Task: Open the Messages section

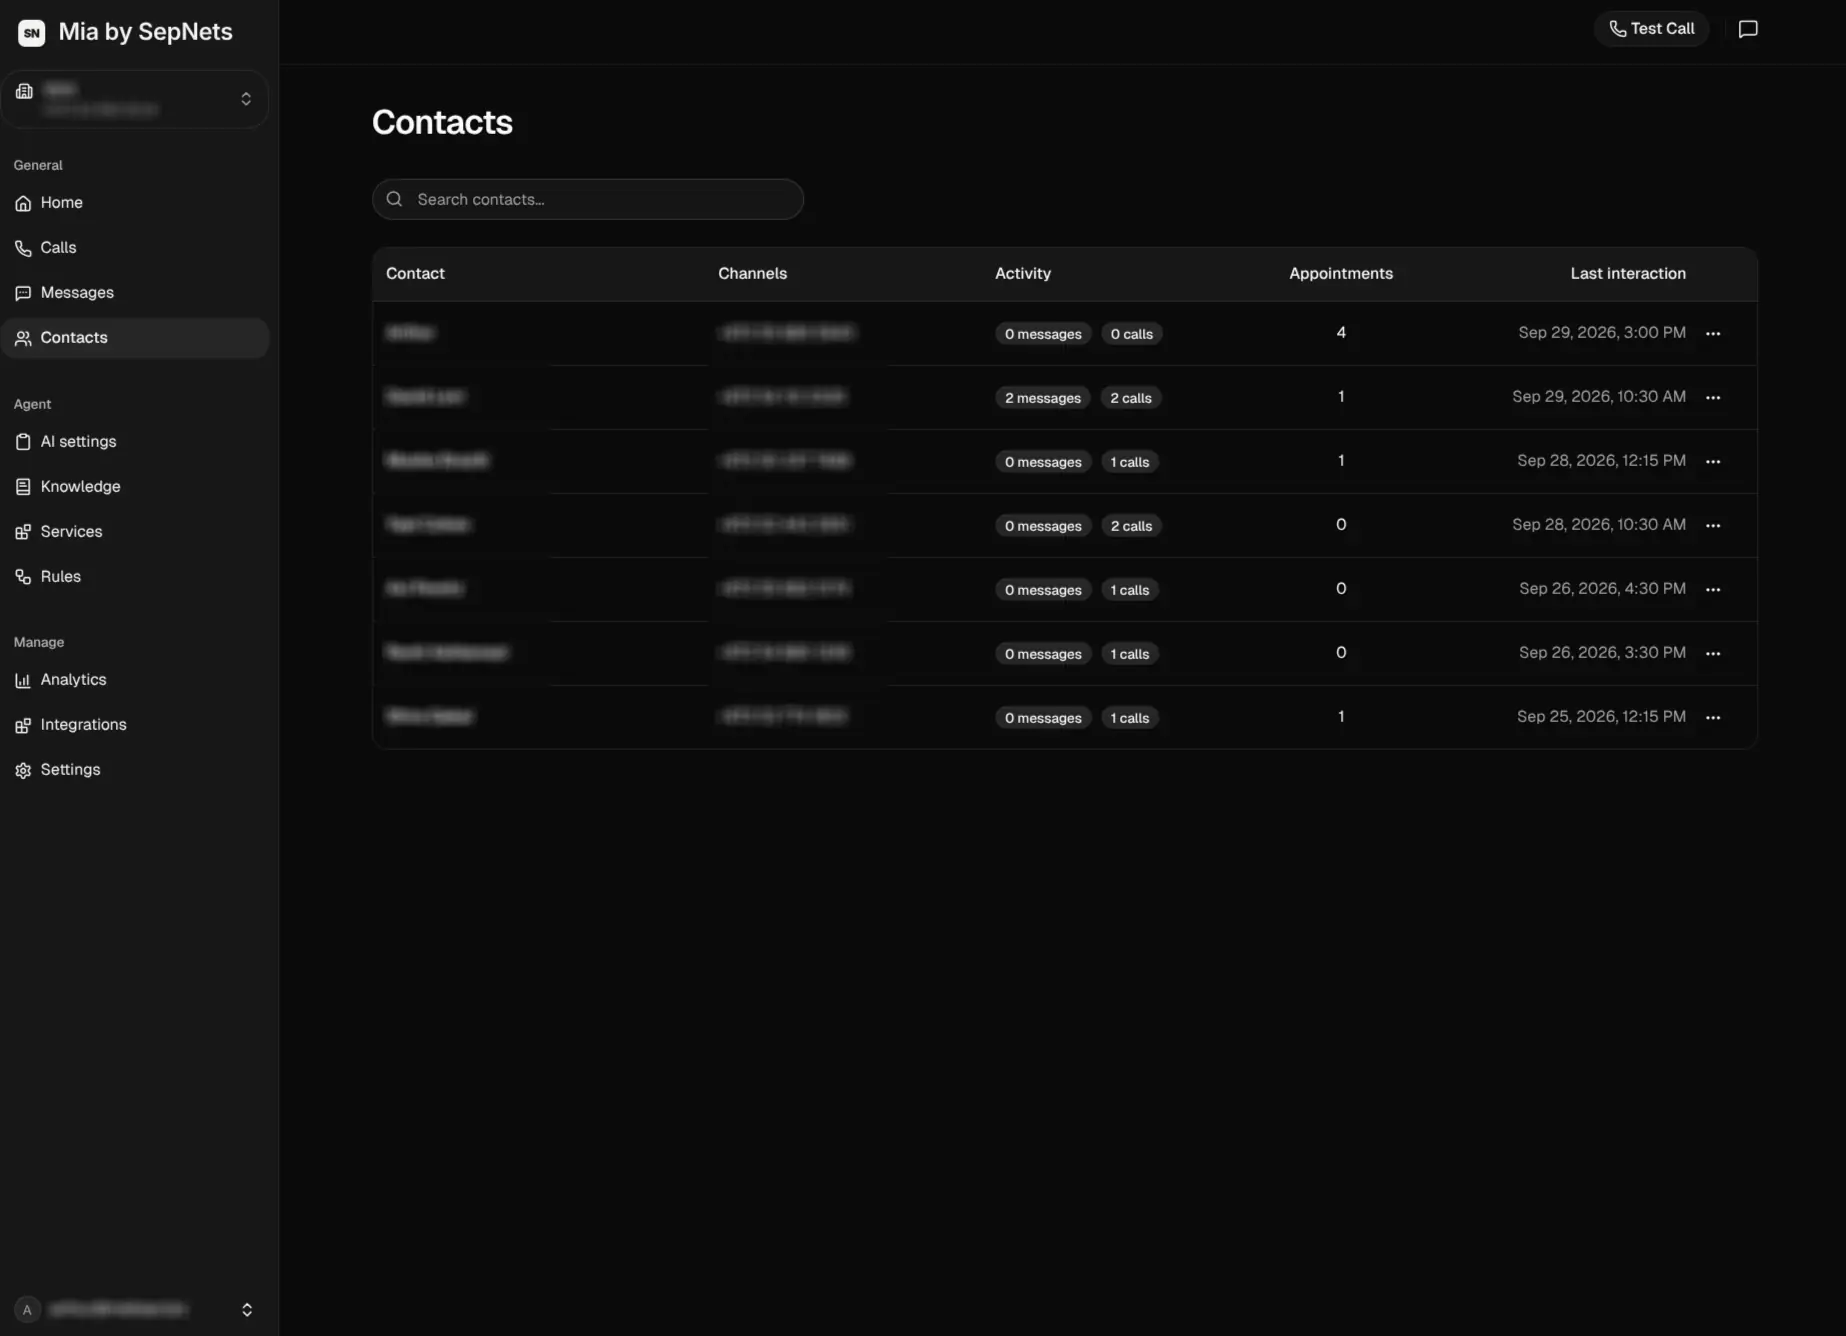Action: 135,293
